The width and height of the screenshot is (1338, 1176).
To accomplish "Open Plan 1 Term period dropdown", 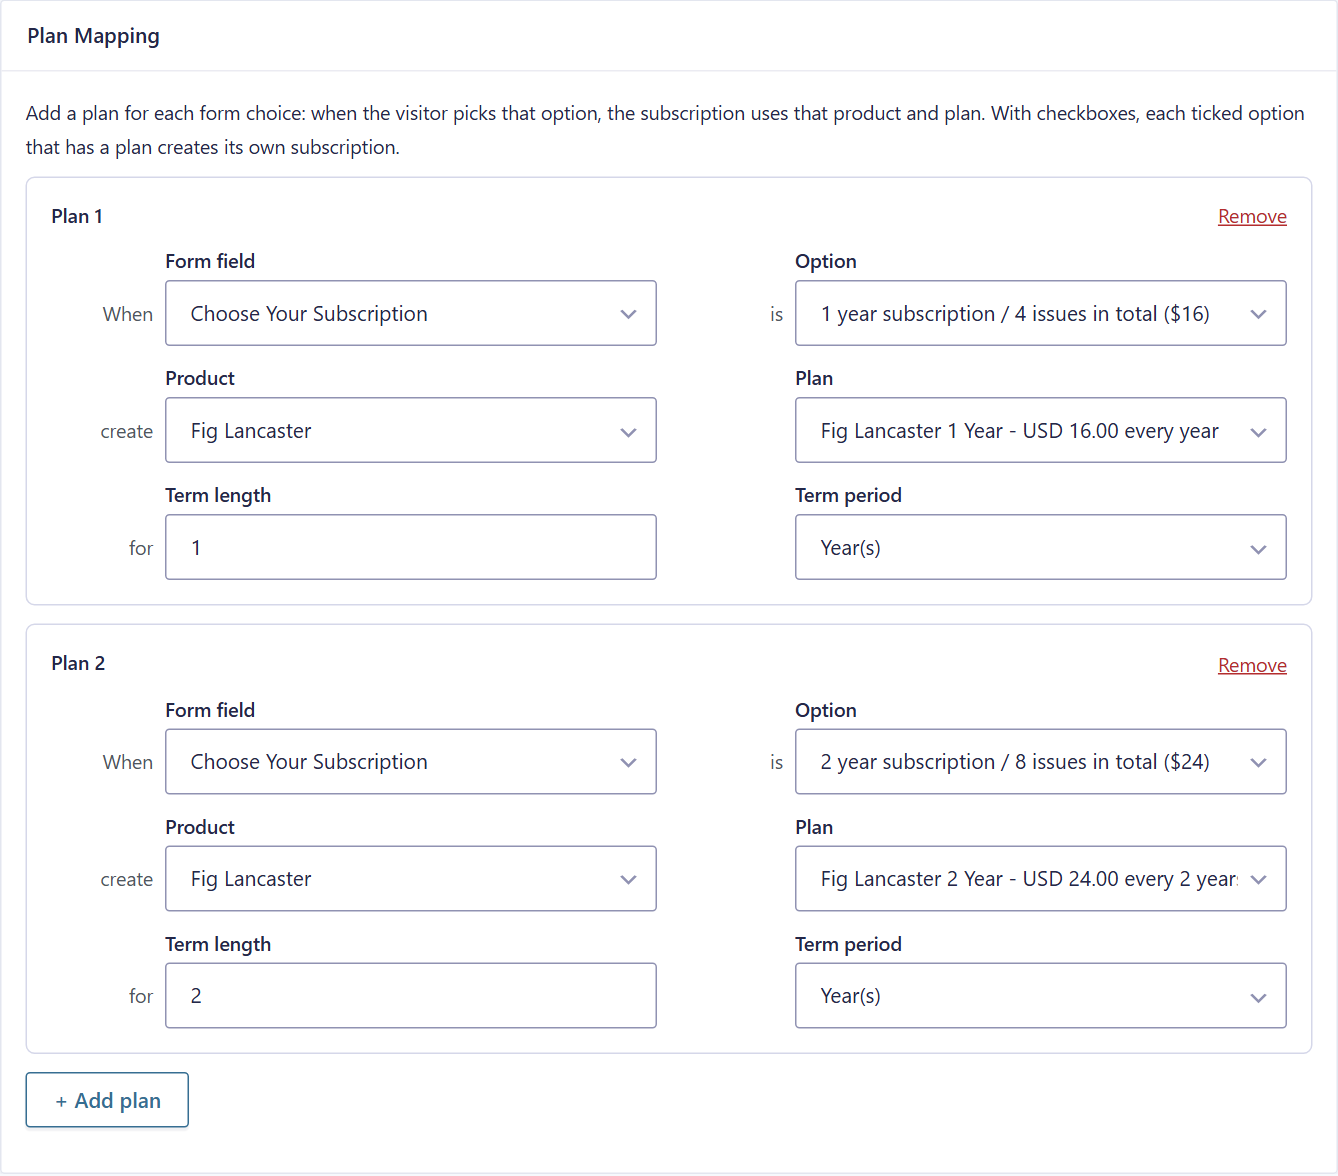I will click(1041, 547).
